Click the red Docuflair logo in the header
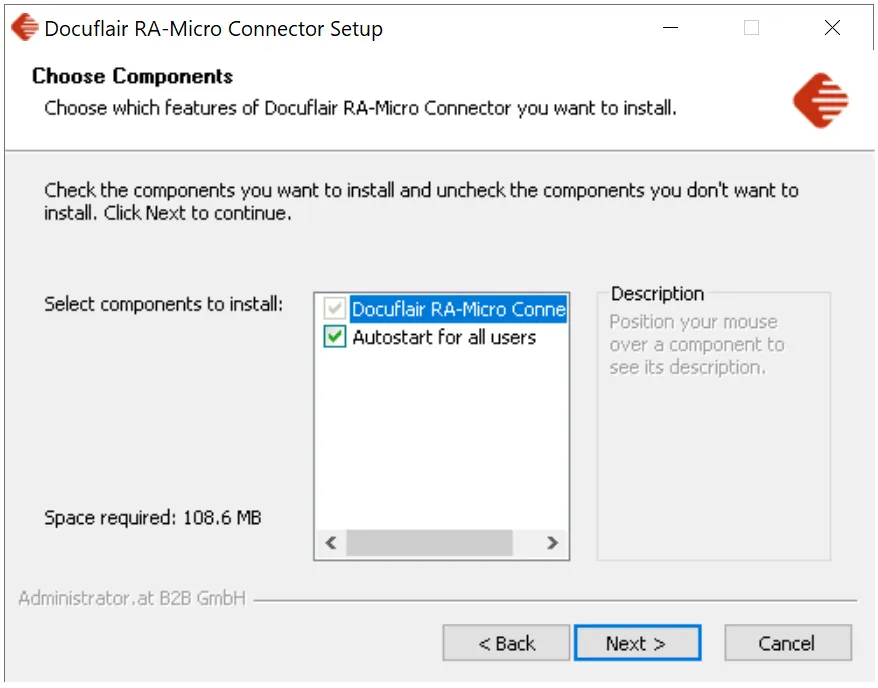The image size is (878, 688). (820, 100)
